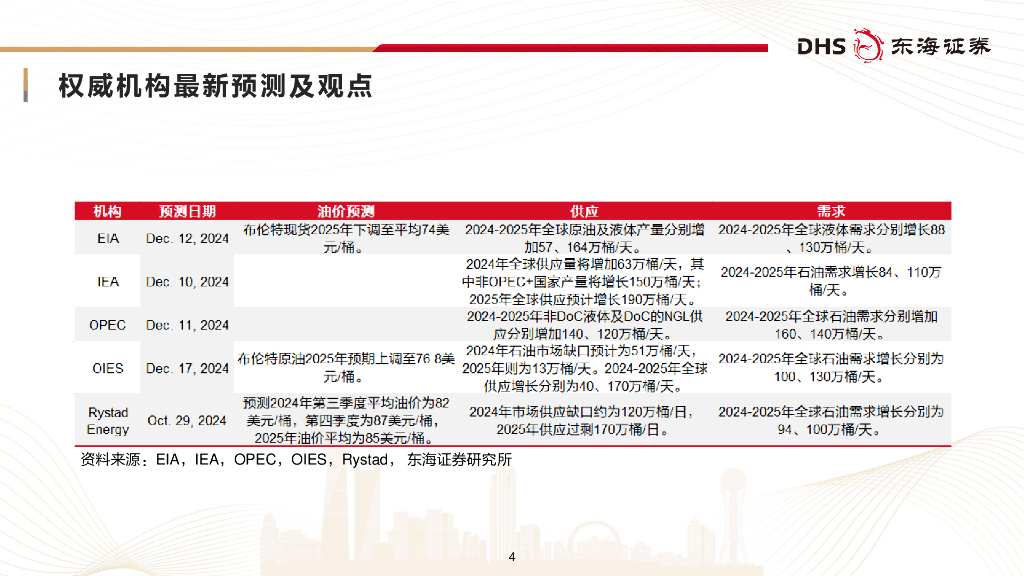
Task: Select IEA supply cell mentioning 非OPEC+国家
Action: 584,281
